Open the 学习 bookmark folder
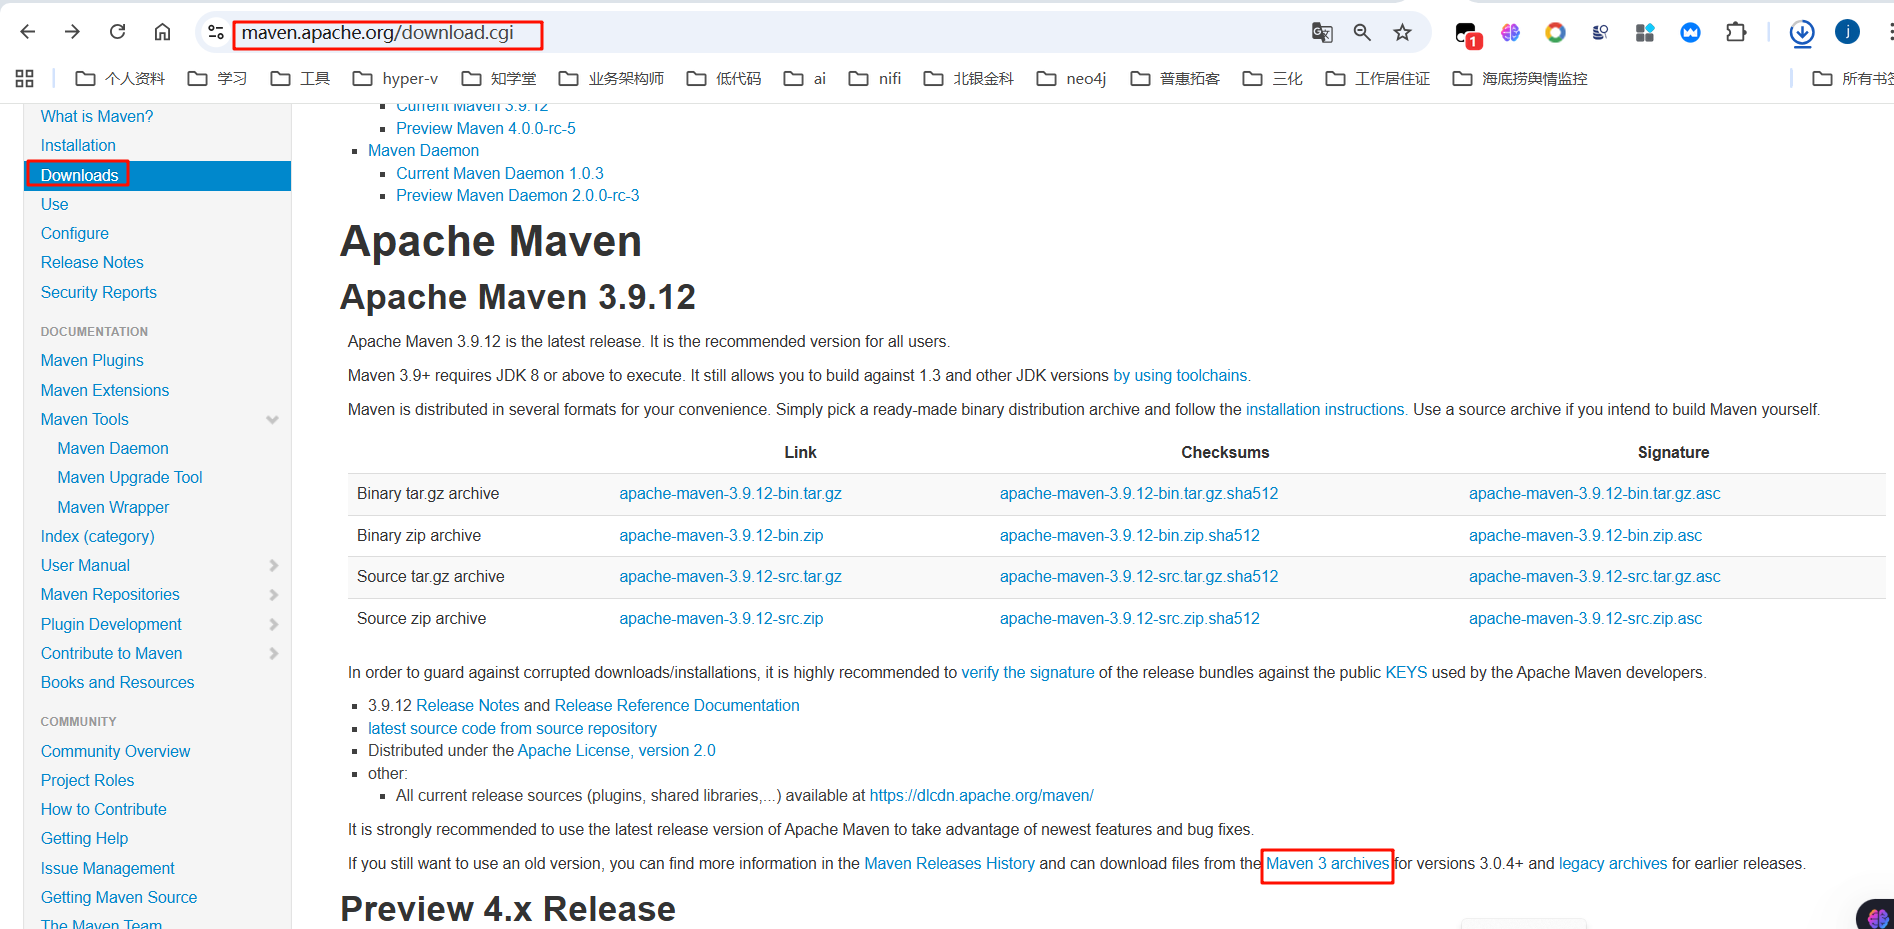The image size is (1894, 929). coord(217,78)
